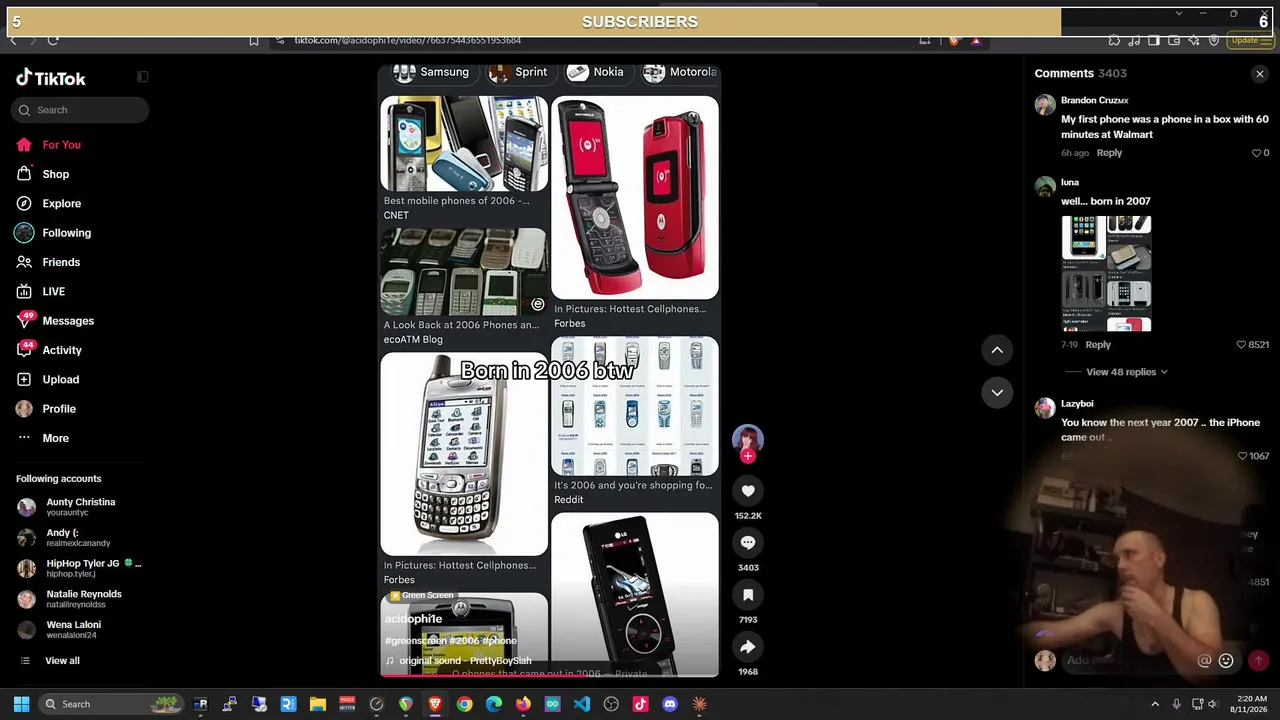The image size is (1280, 720).
Task: Close the comments panel
Action: pyautogui.click(x=1260, y=74)
